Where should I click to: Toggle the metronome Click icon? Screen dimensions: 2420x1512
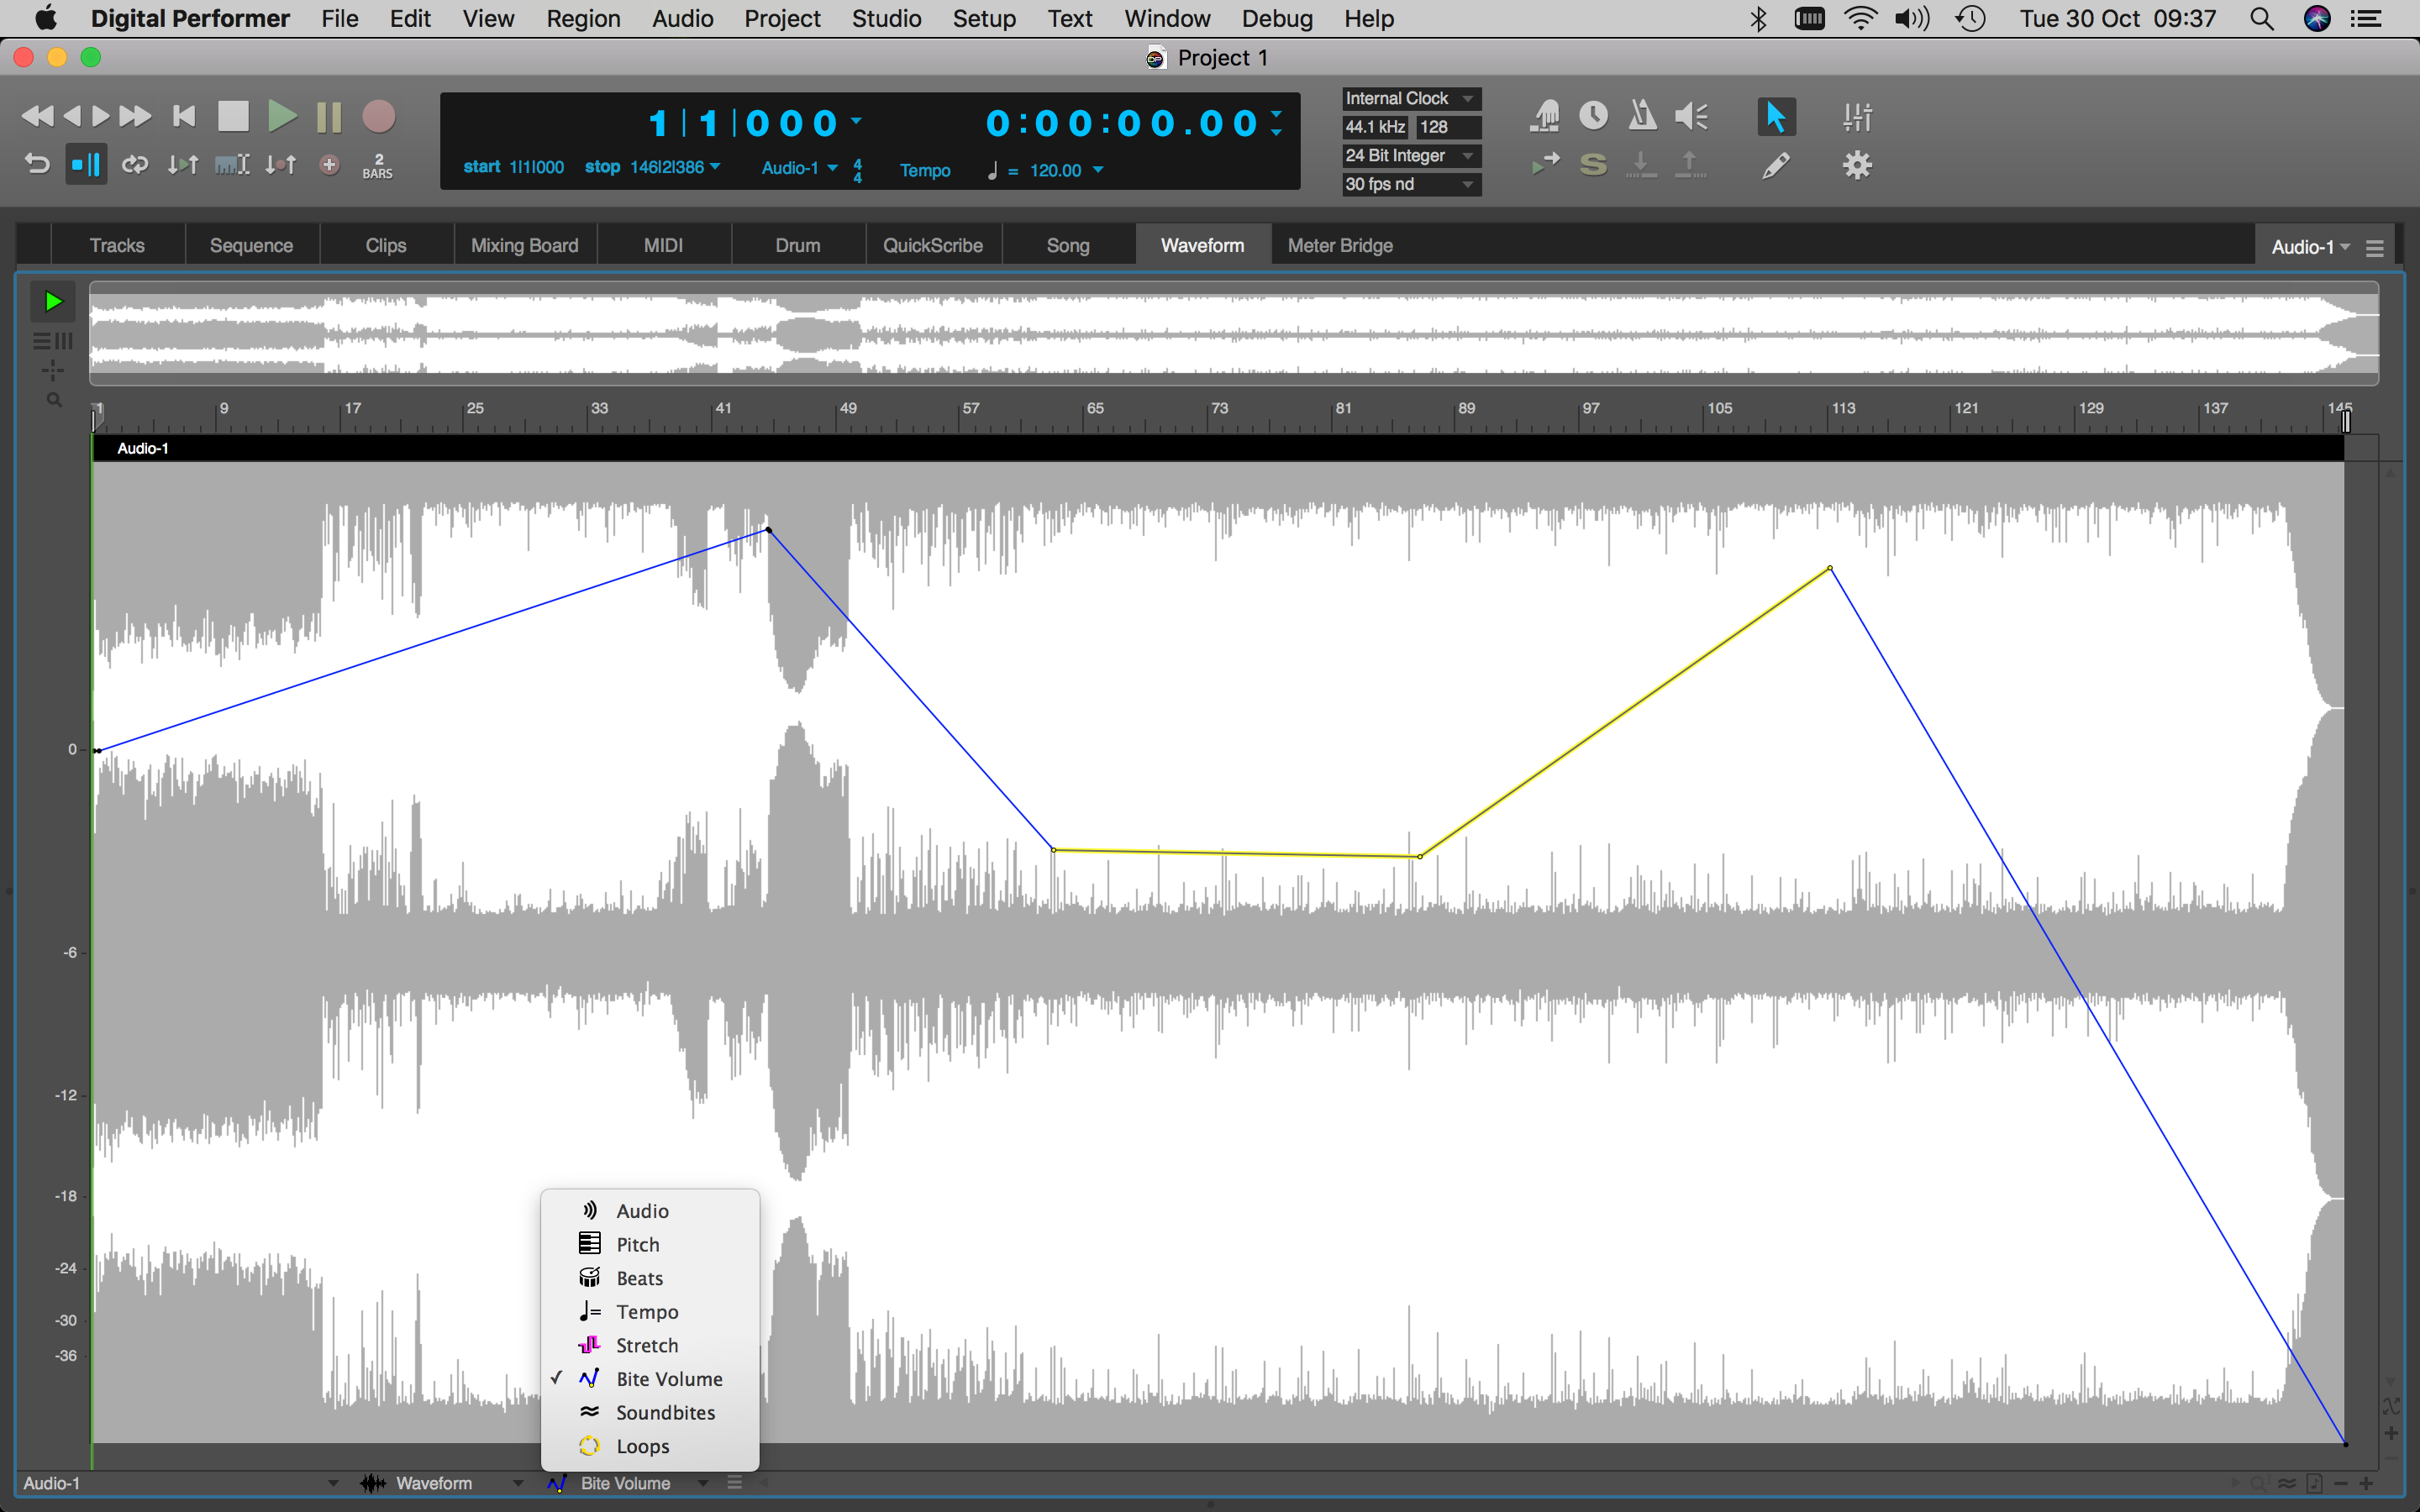[1642, 116]
